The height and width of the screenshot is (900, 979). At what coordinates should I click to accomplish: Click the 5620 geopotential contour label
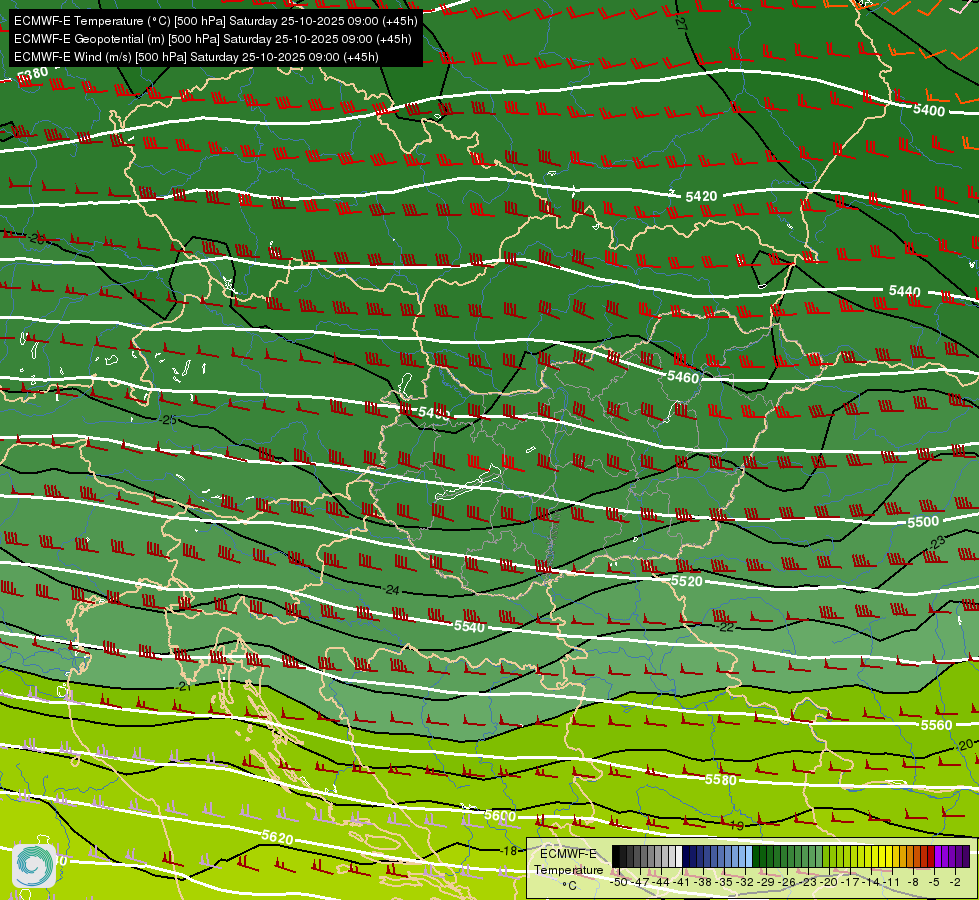click(277, 837)
